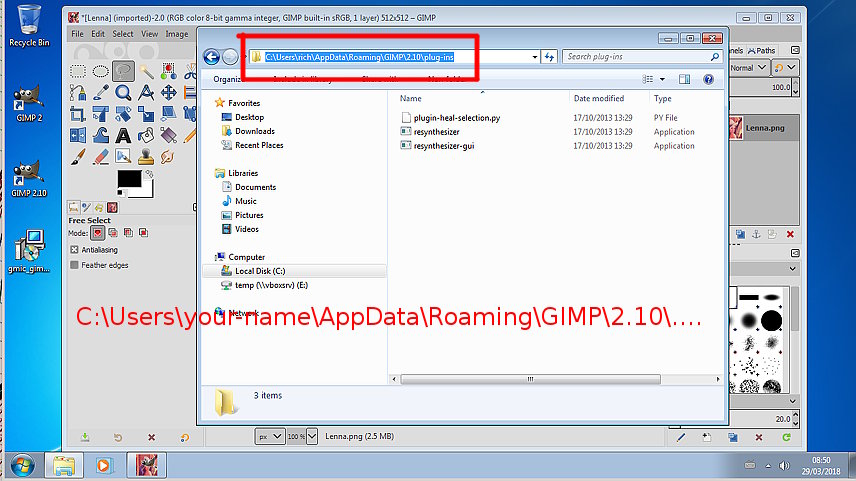This screenshot has width=856, height=481.
Task: Select the Bucket Fill tool
Action: tap(146, 135)
